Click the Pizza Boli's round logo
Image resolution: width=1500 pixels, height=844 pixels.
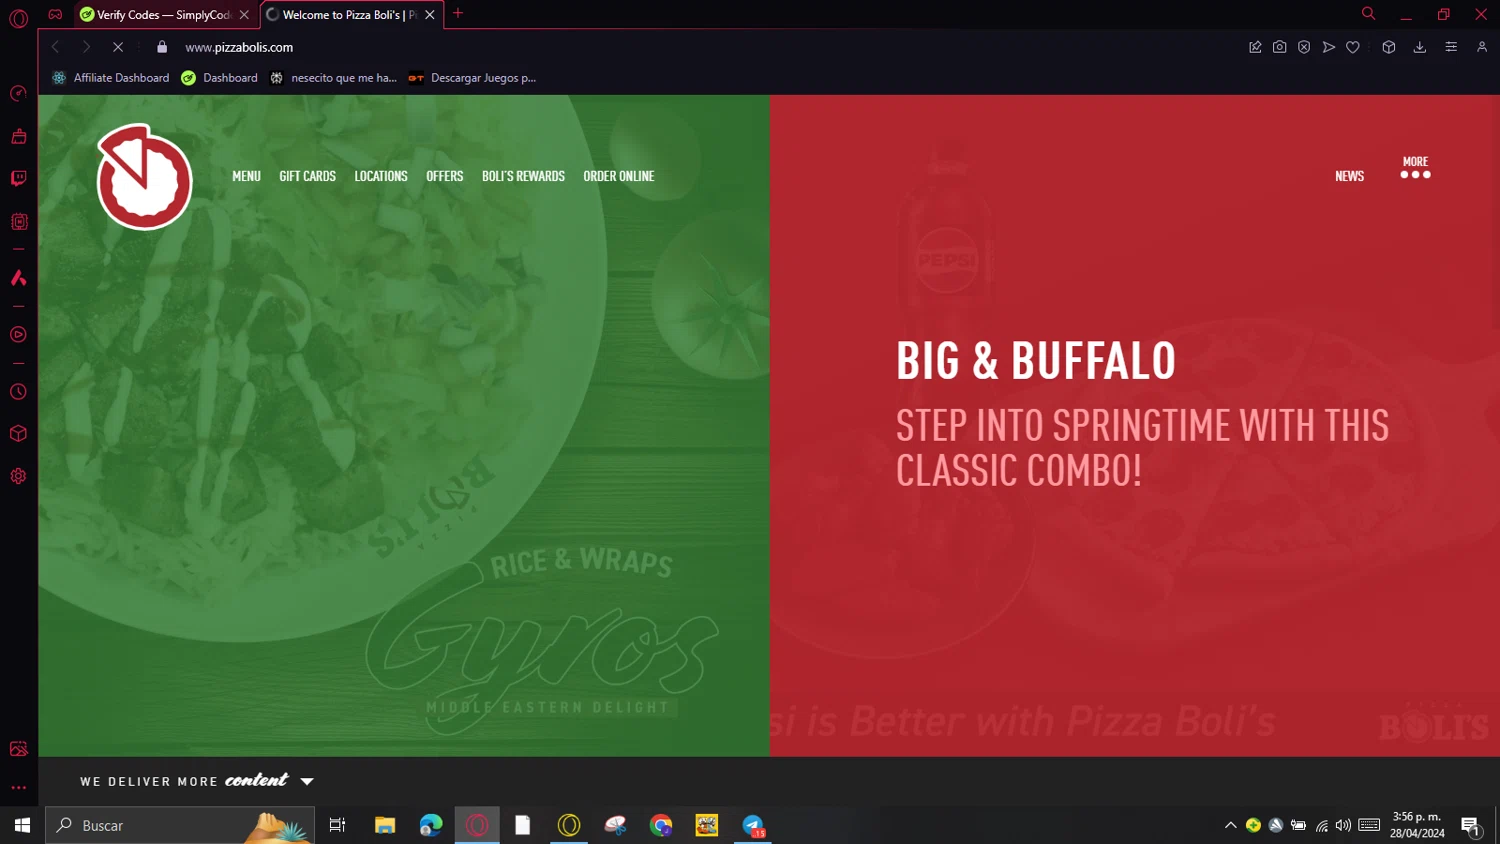pyautogui.click(x=144, y=177)
